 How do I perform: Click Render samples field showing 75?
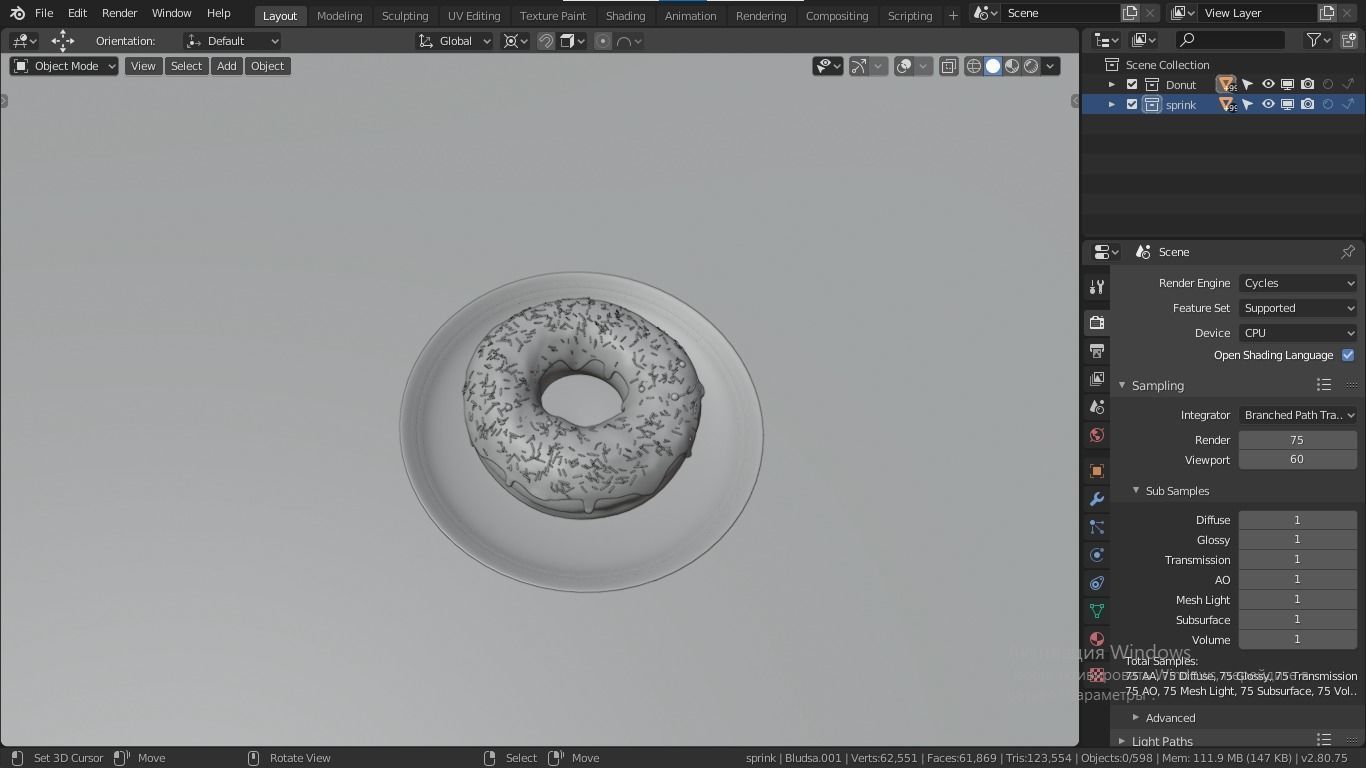1298,440
